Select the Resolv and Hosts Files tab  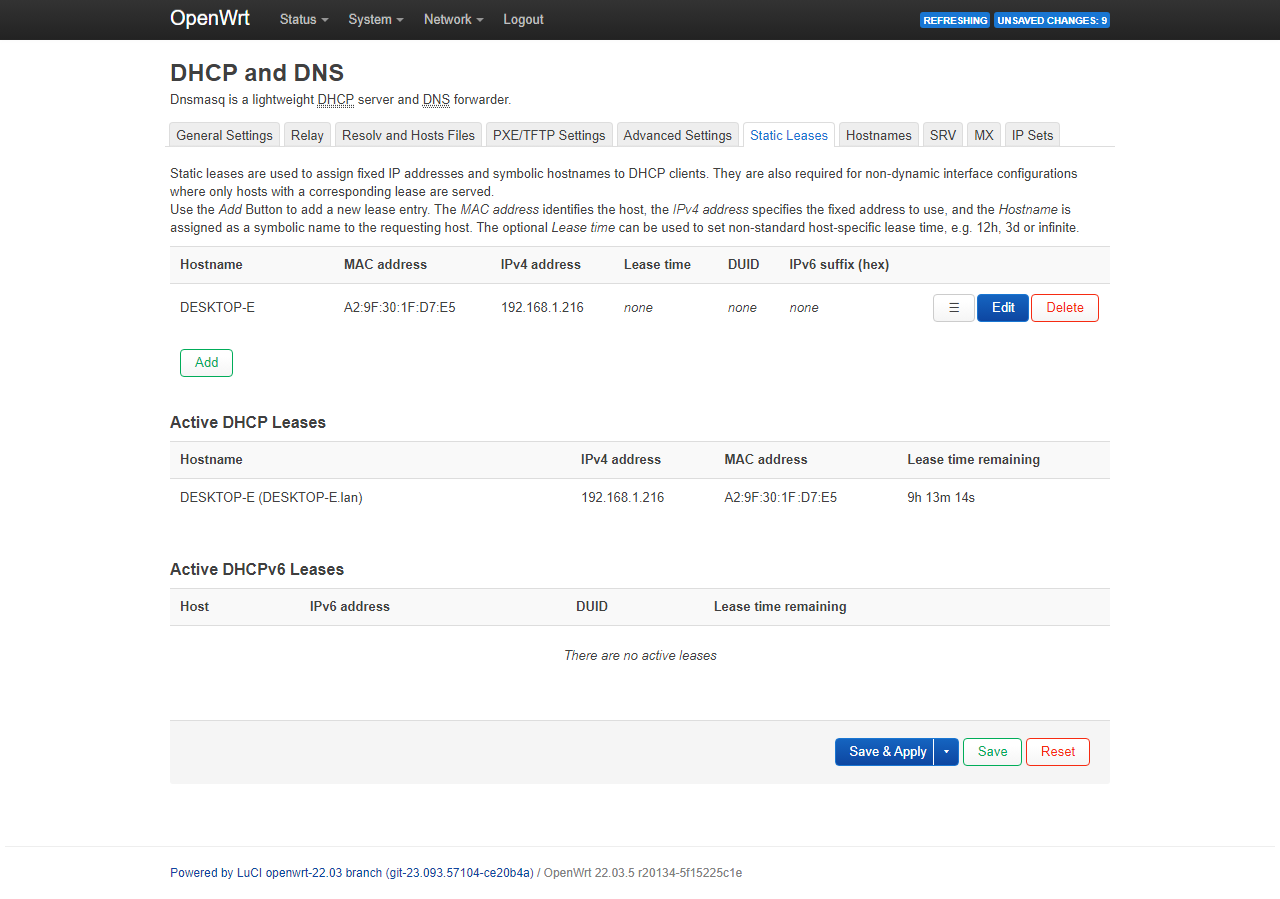click(408, 135)
